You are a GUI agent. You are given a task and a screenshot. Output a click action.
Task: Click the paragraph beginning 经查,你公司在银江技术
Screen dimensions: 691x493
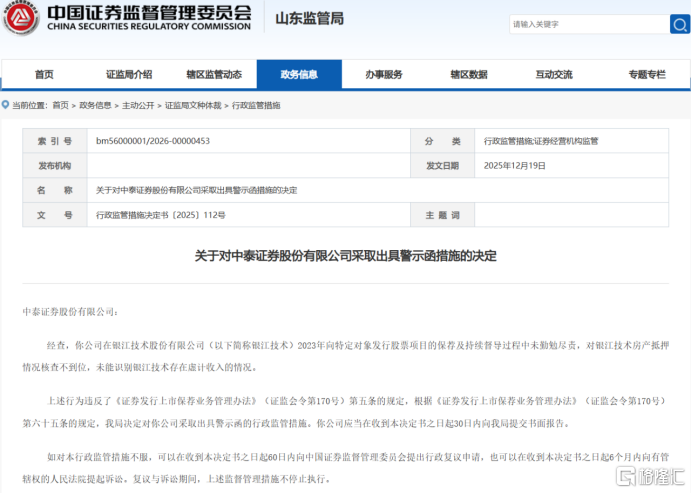coord(346,356)
